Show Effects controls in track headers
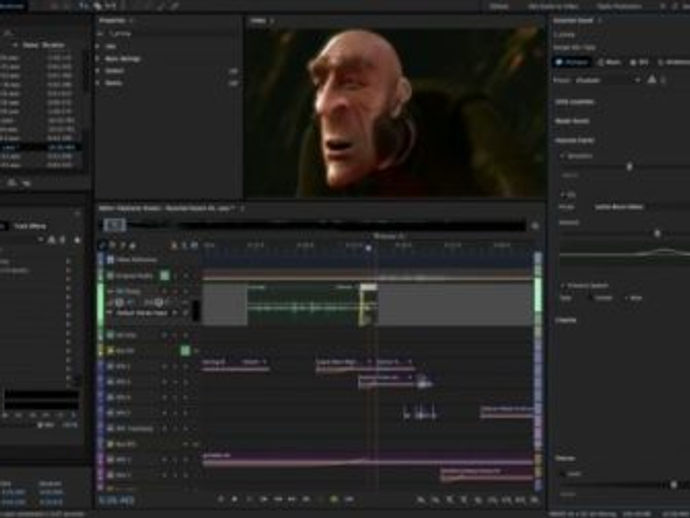This screenshot has height=518, width=690. pos(112,246)
